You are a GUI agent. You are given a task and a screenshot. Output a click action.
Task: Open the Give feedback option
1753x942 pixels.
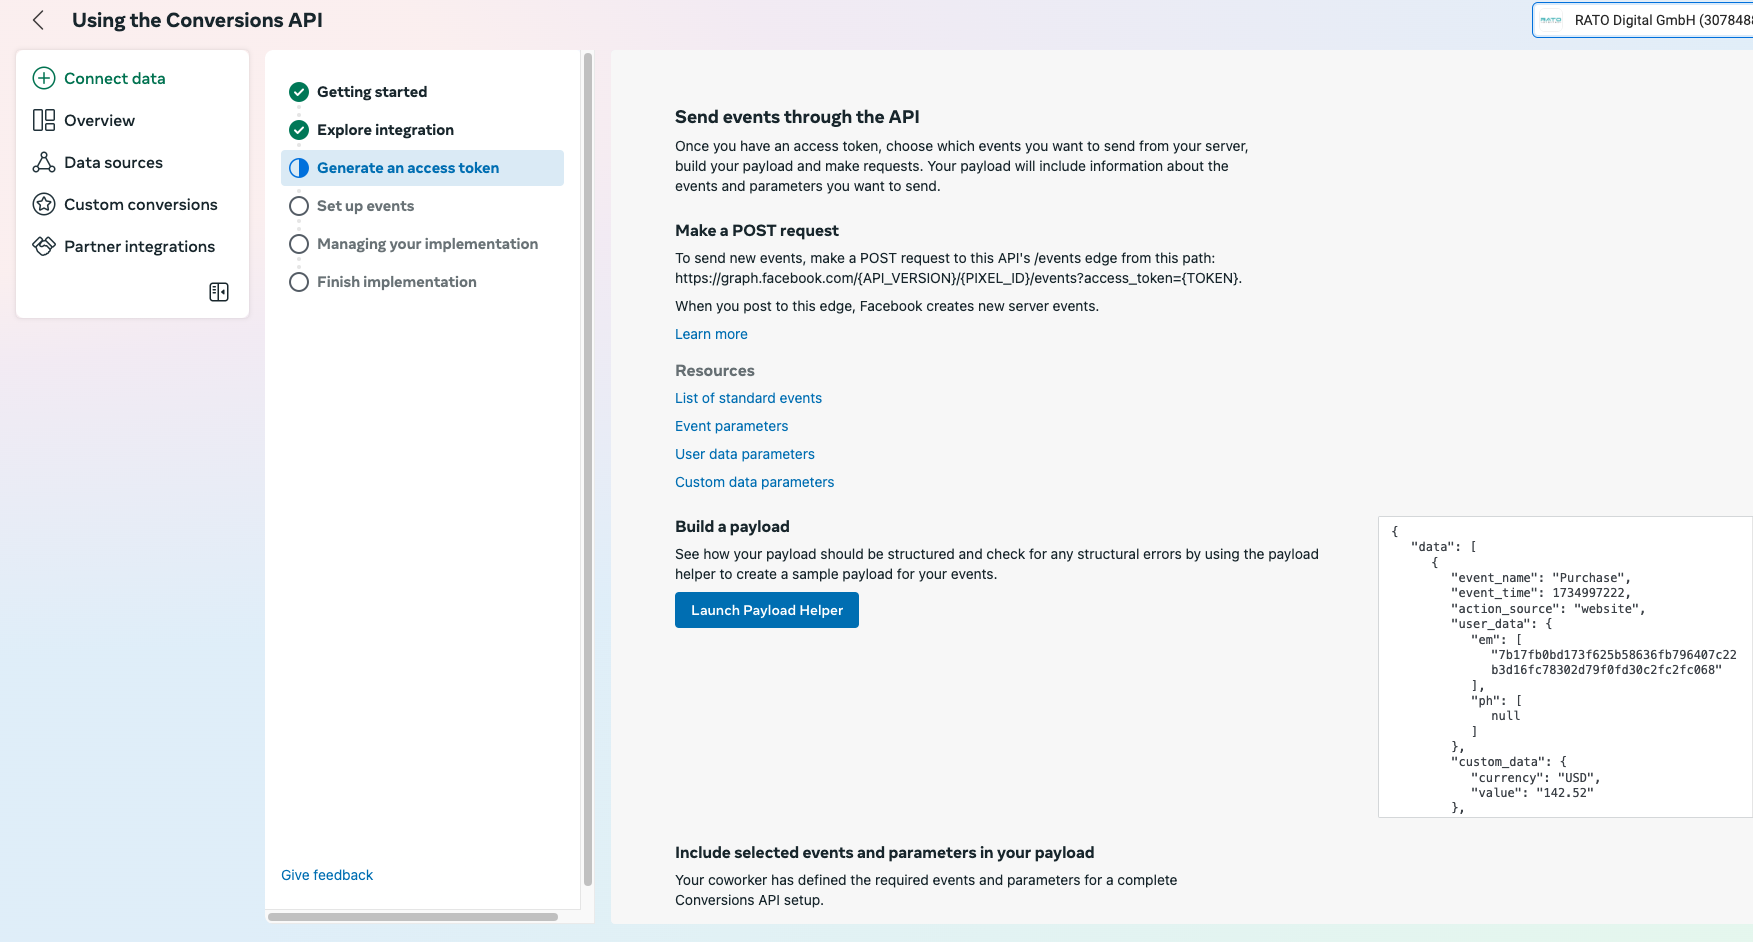326,874
